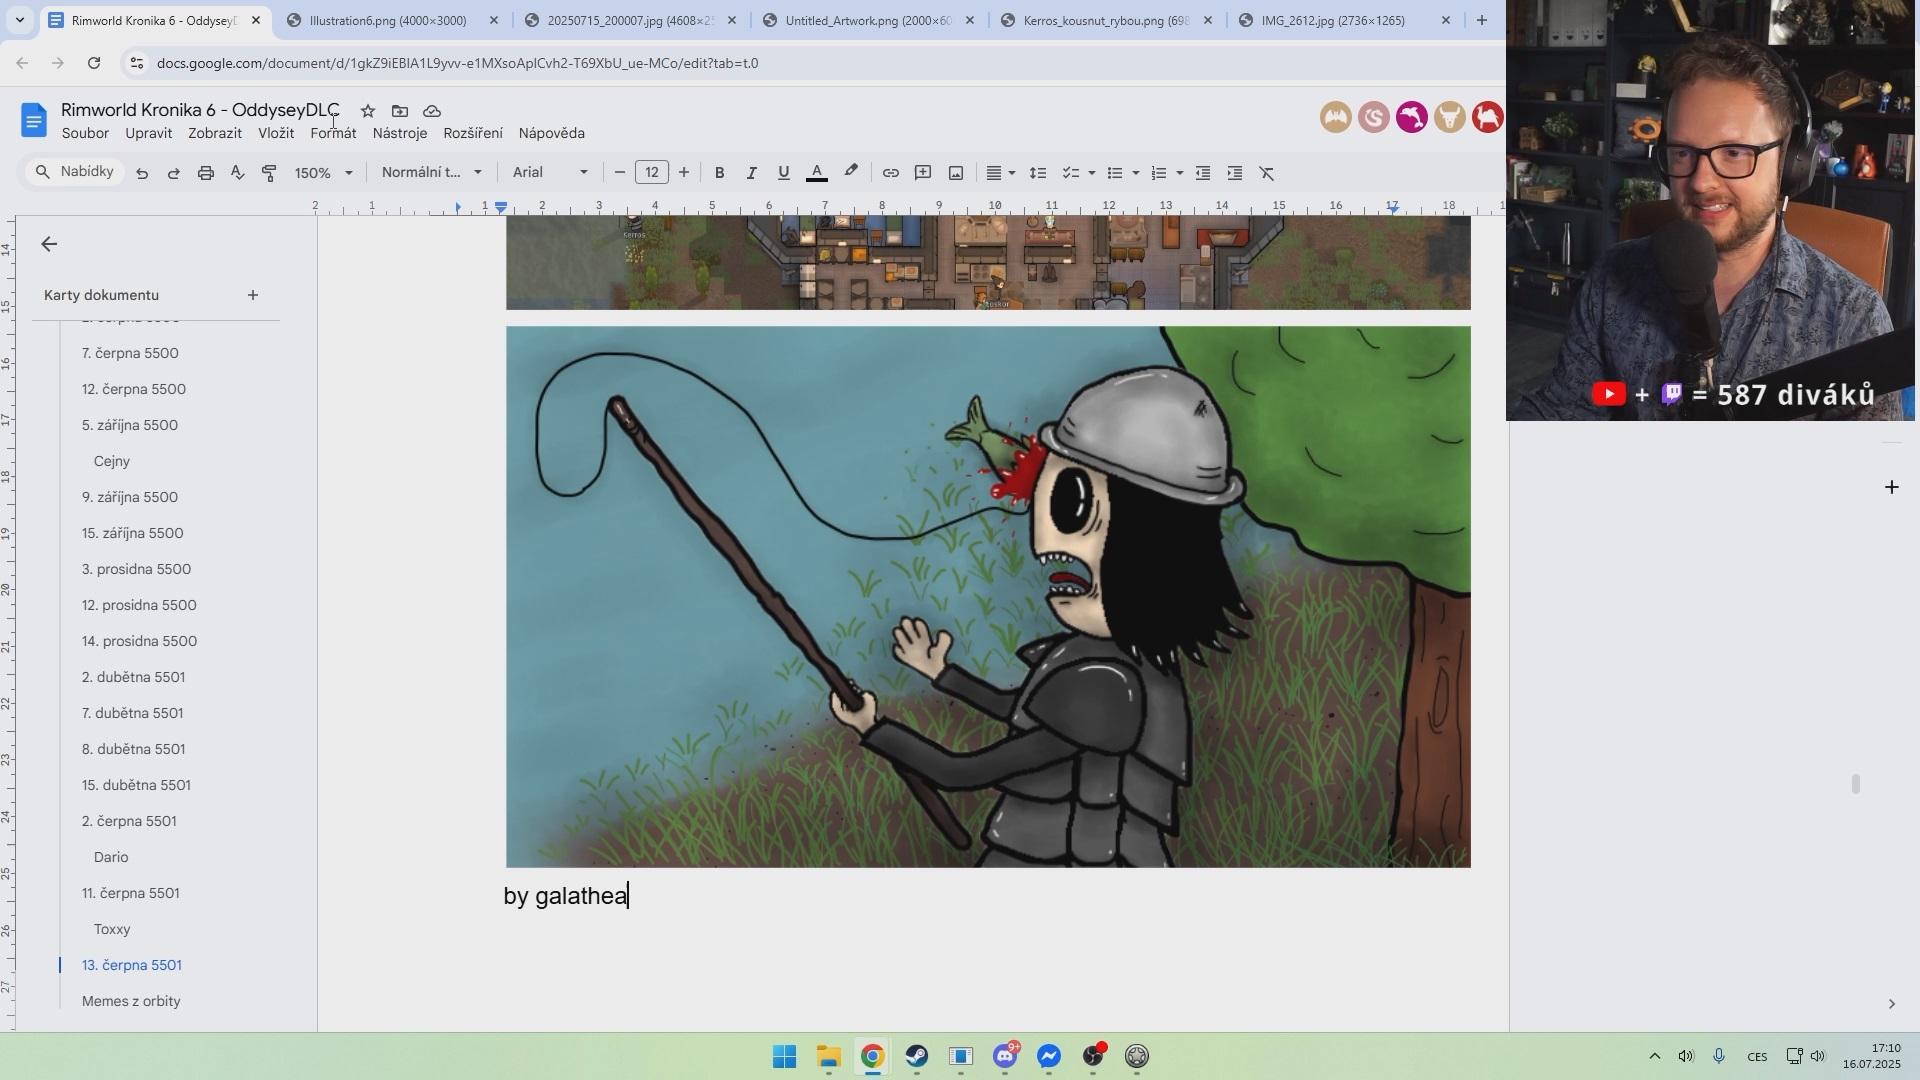Screen dimensions: 1920x1080
Task: Open the Nástroje menu
Action: [x=400, y=133]
